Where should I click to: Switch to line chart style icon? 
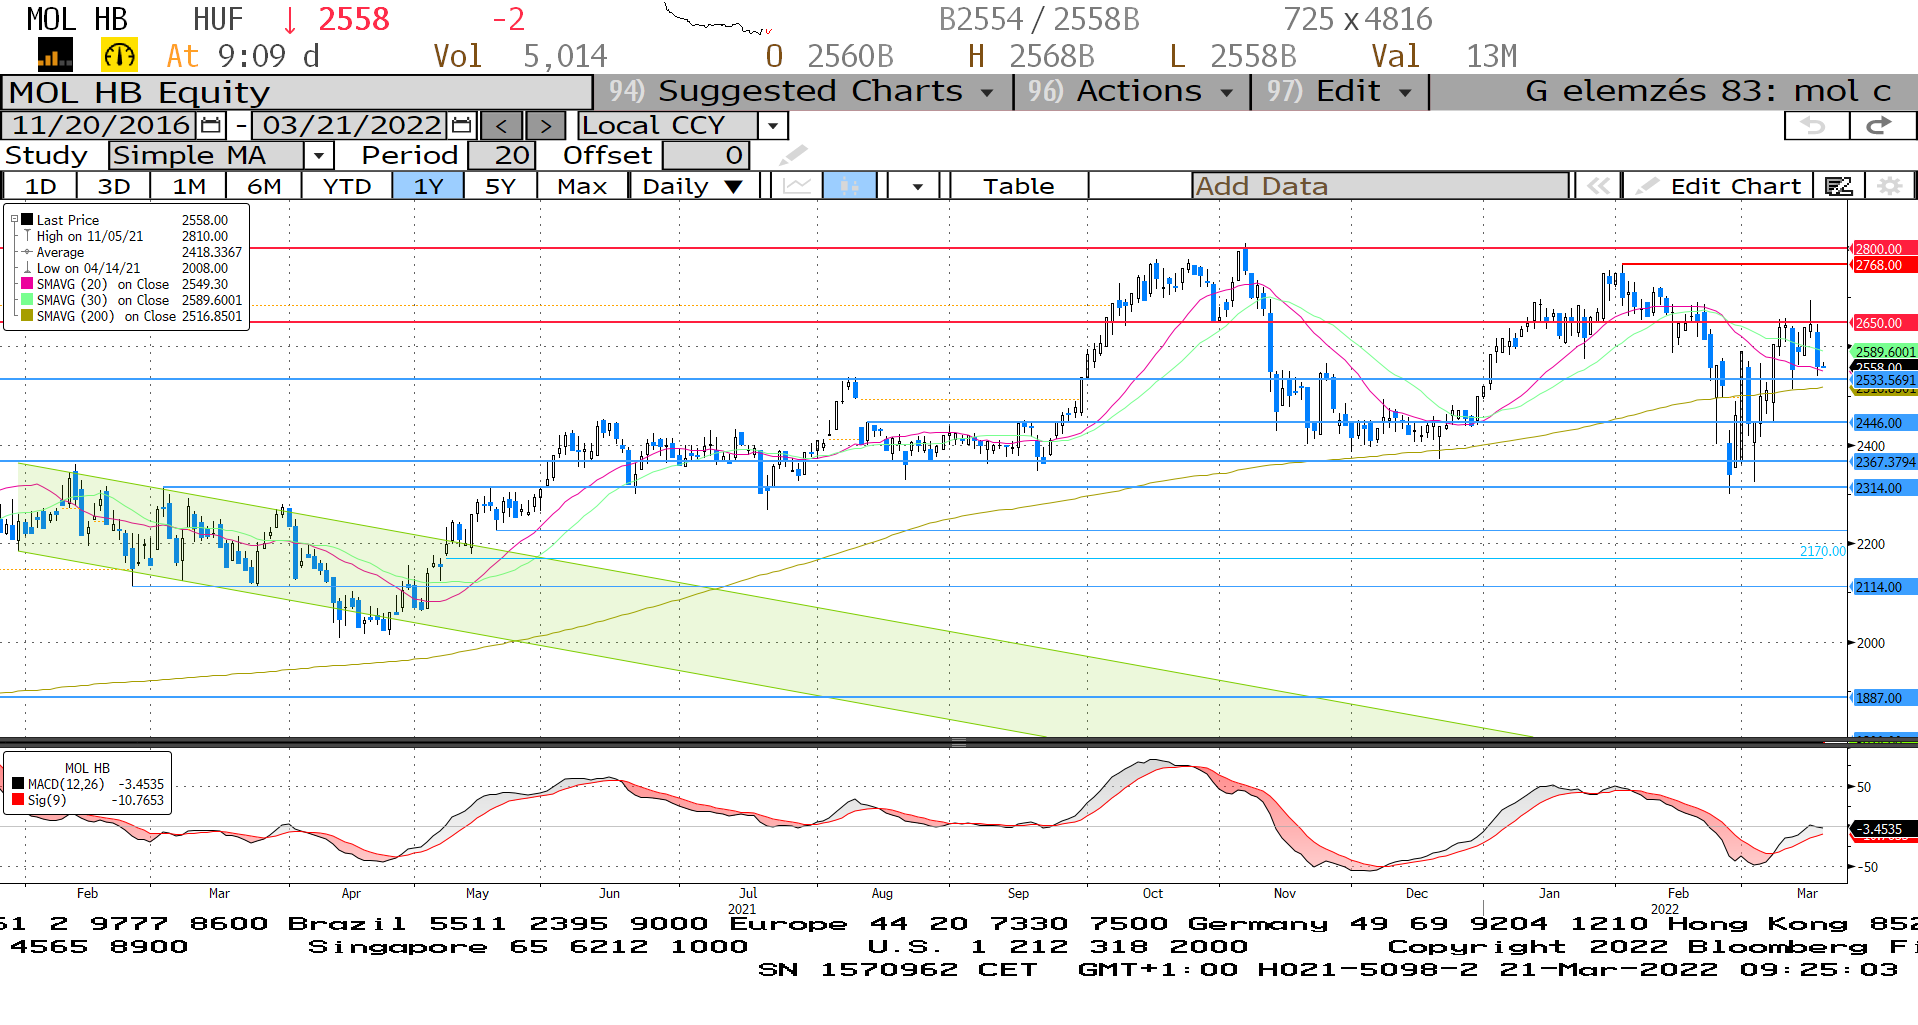[797, 186]
